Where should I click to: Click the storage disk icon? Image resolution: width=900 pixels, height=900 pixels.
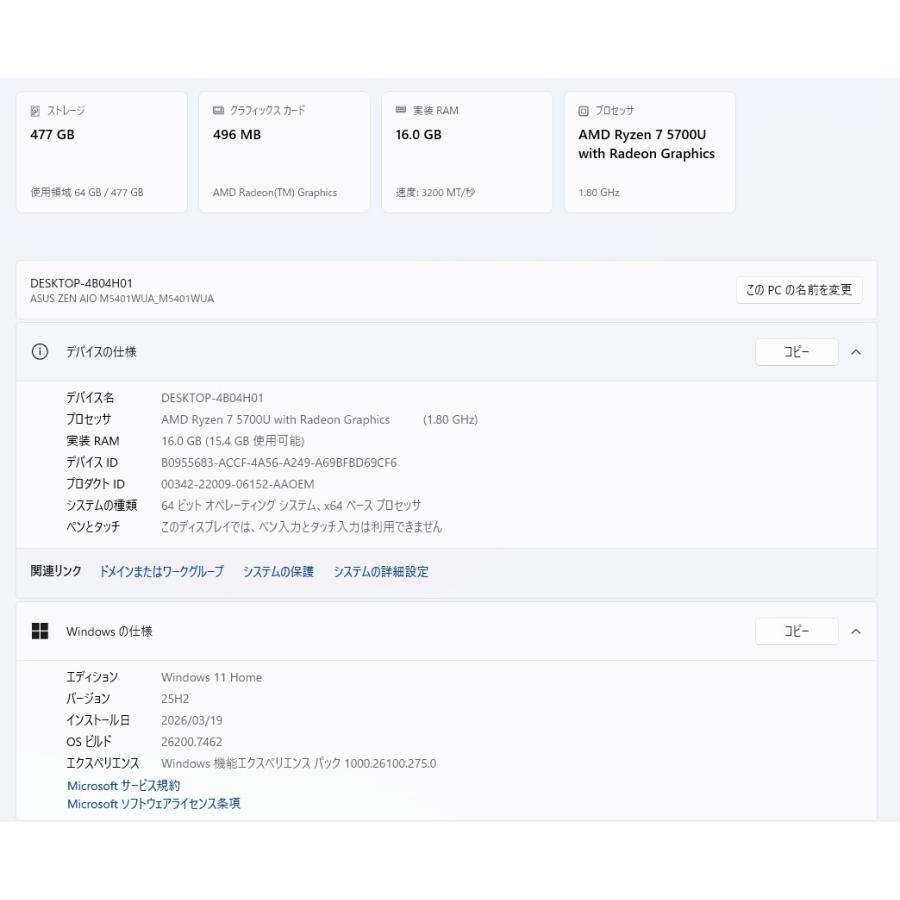tap(35, 111)
